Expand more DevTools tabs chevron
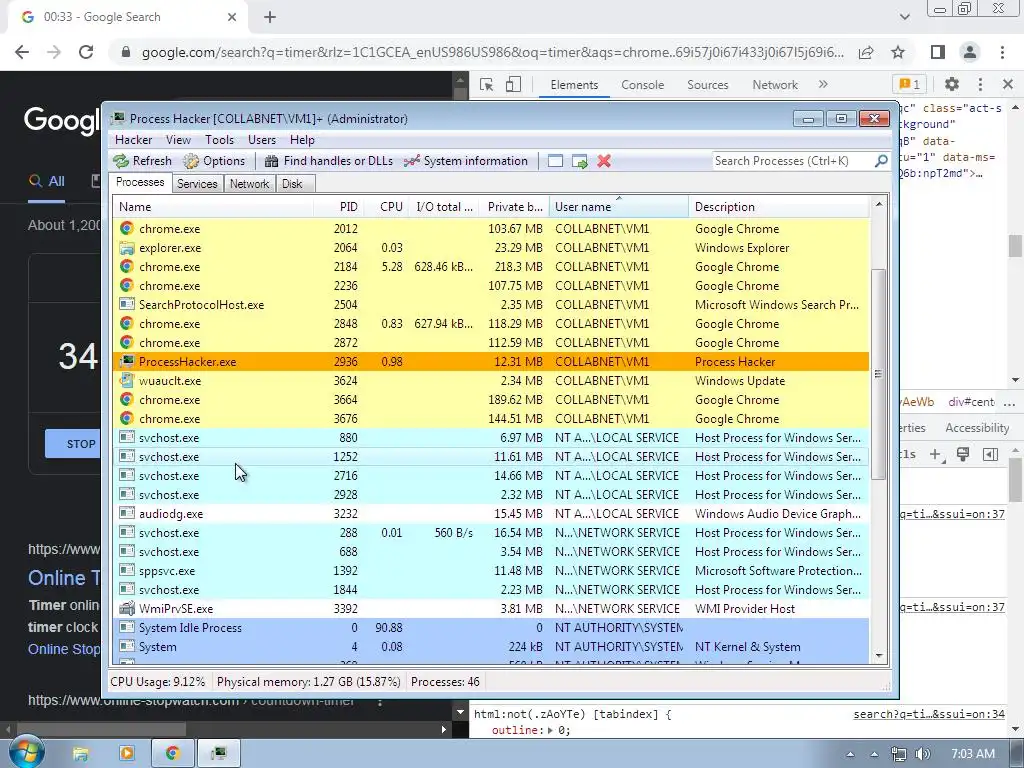This screenshot has height=768, width=1024. pyautogui.click(x=823, y=85)
